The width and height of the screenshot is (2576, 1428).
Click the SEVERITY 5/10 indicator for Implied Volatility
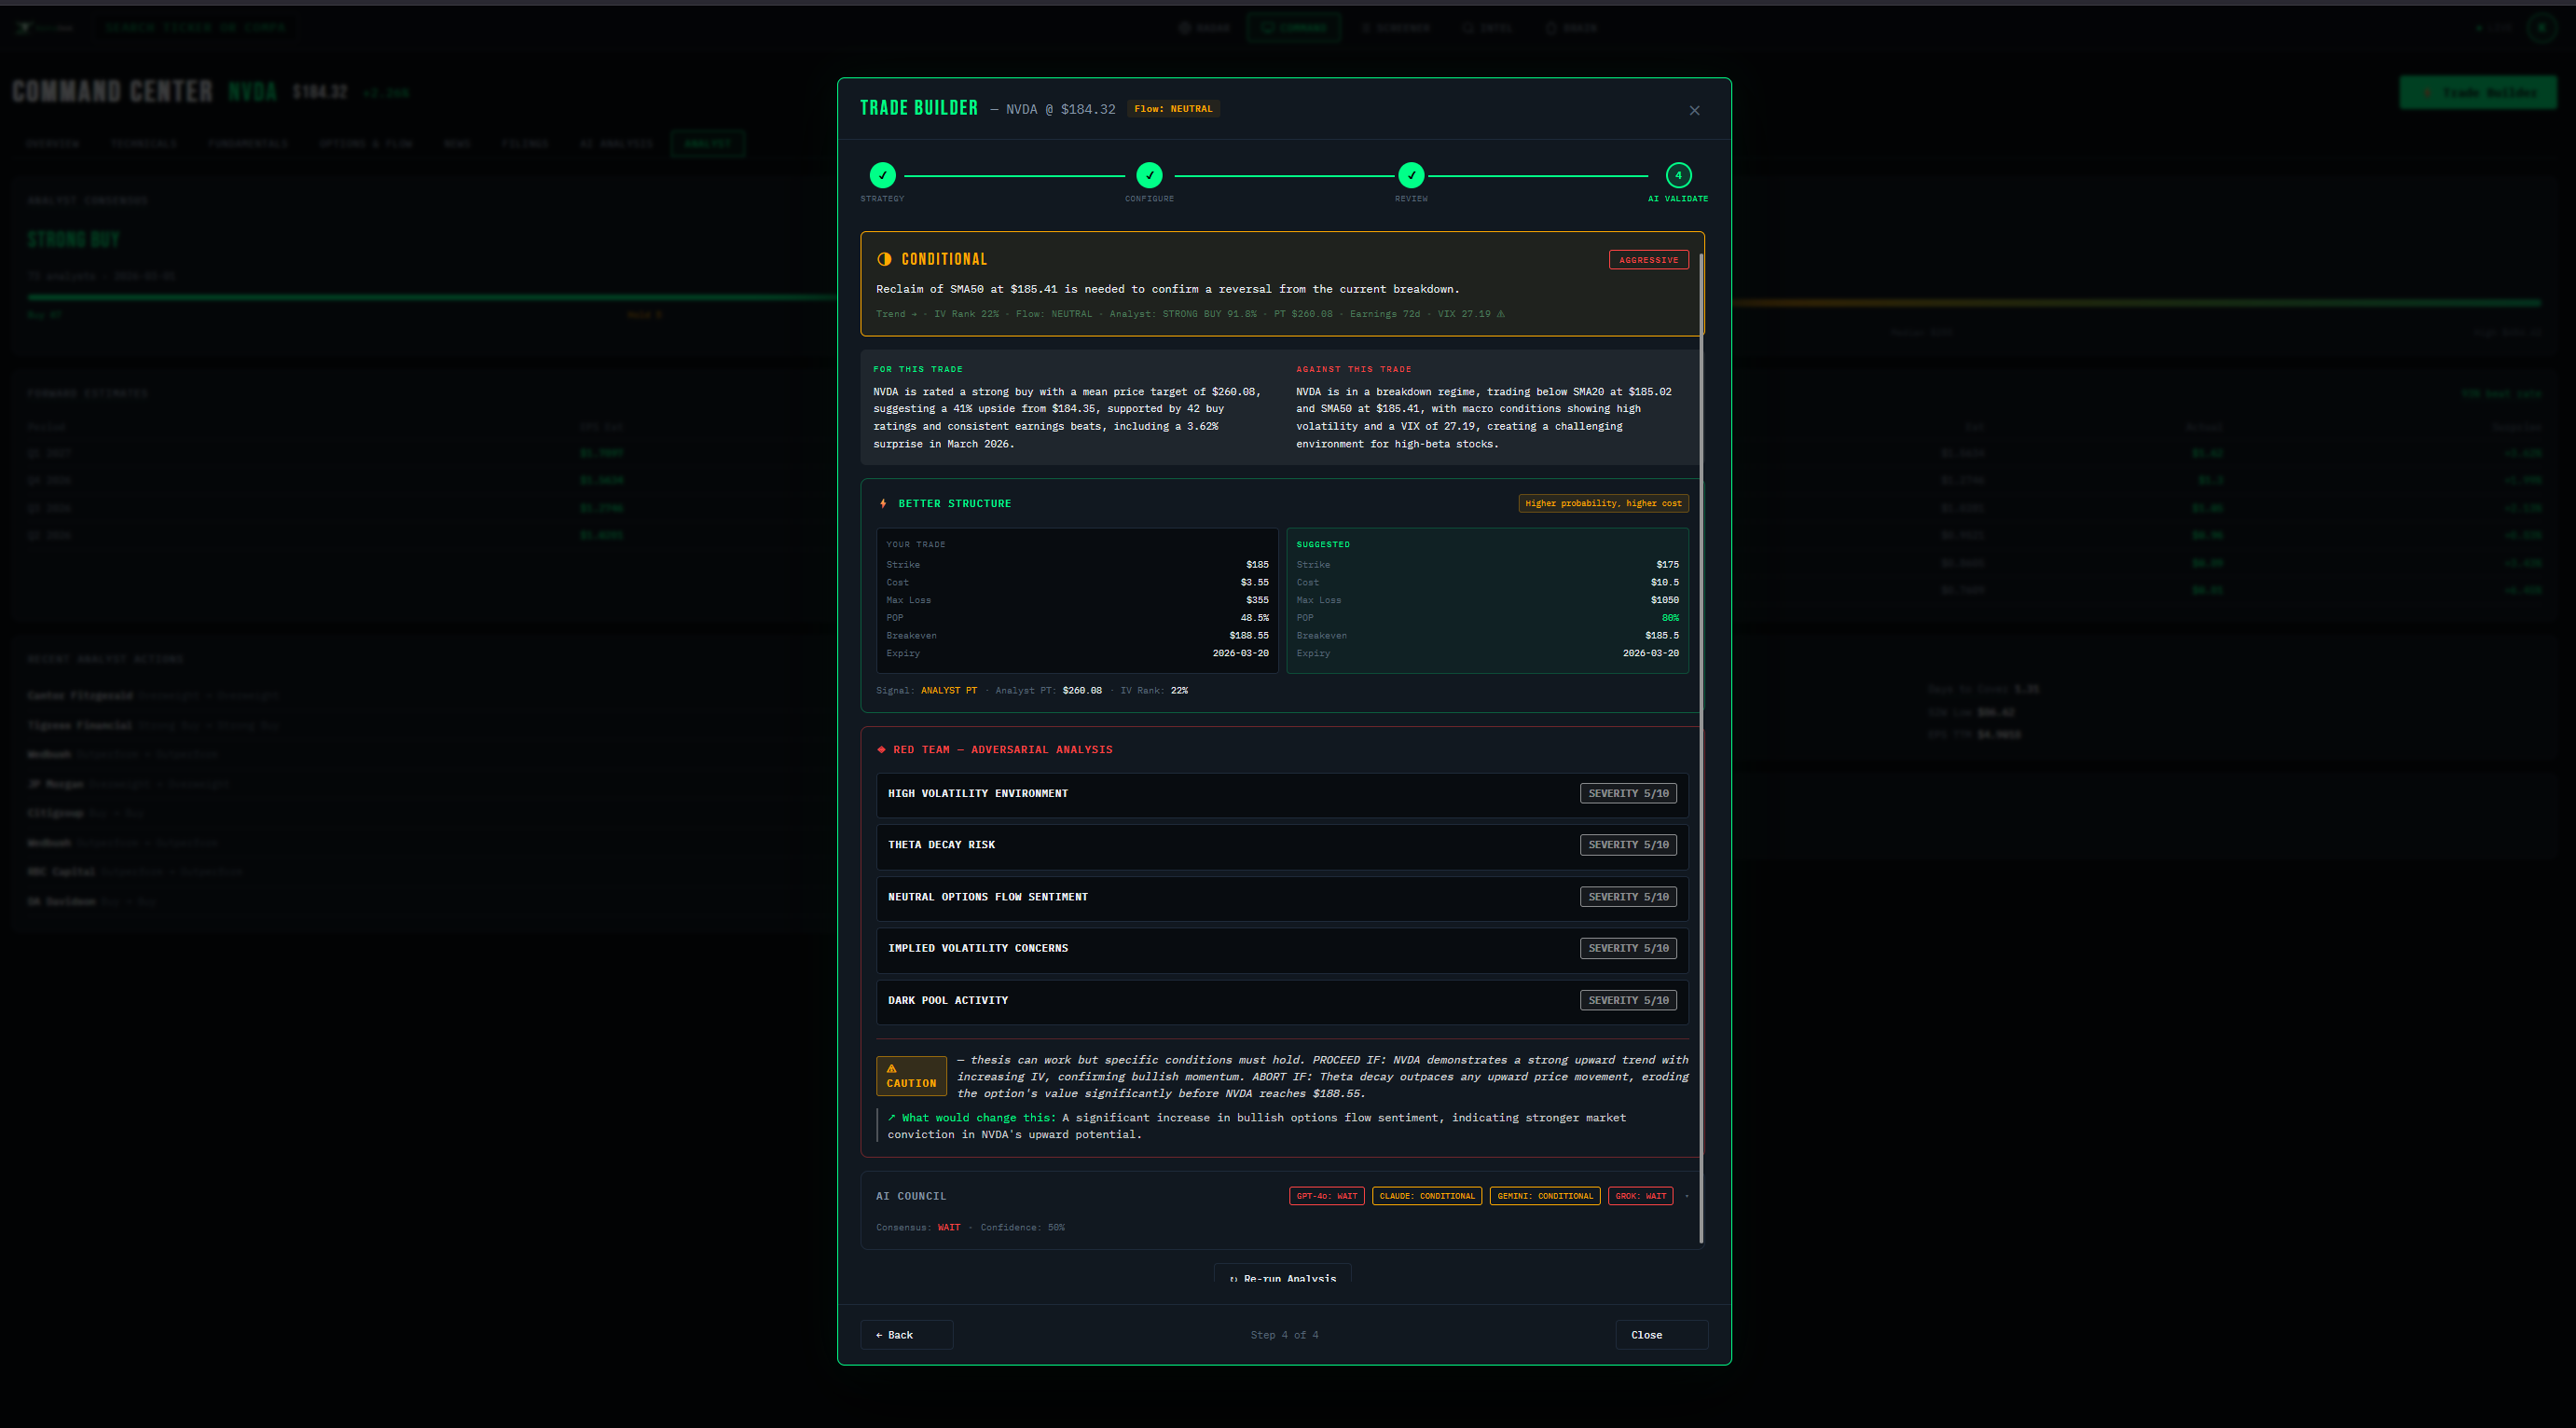coord(1628,947)
